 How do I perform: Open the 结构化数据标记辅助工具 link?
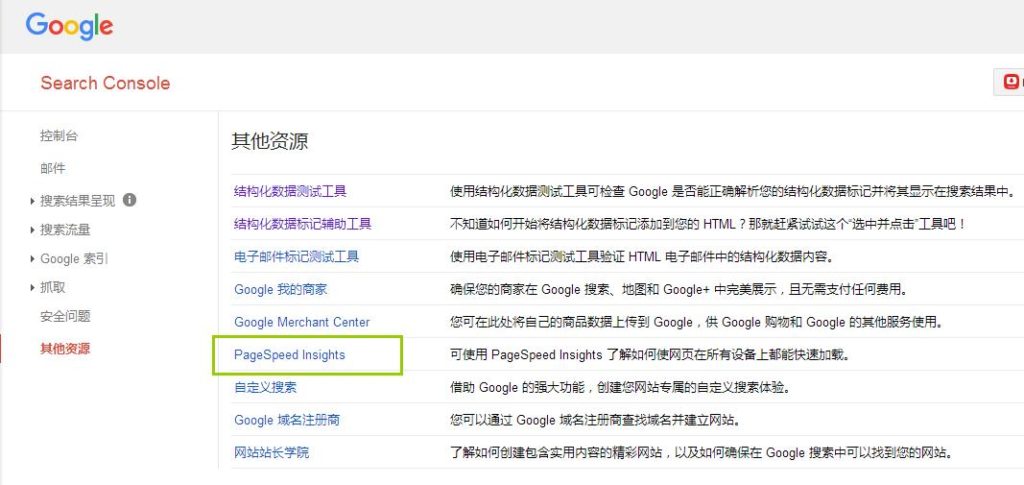(x=303, y=224)
